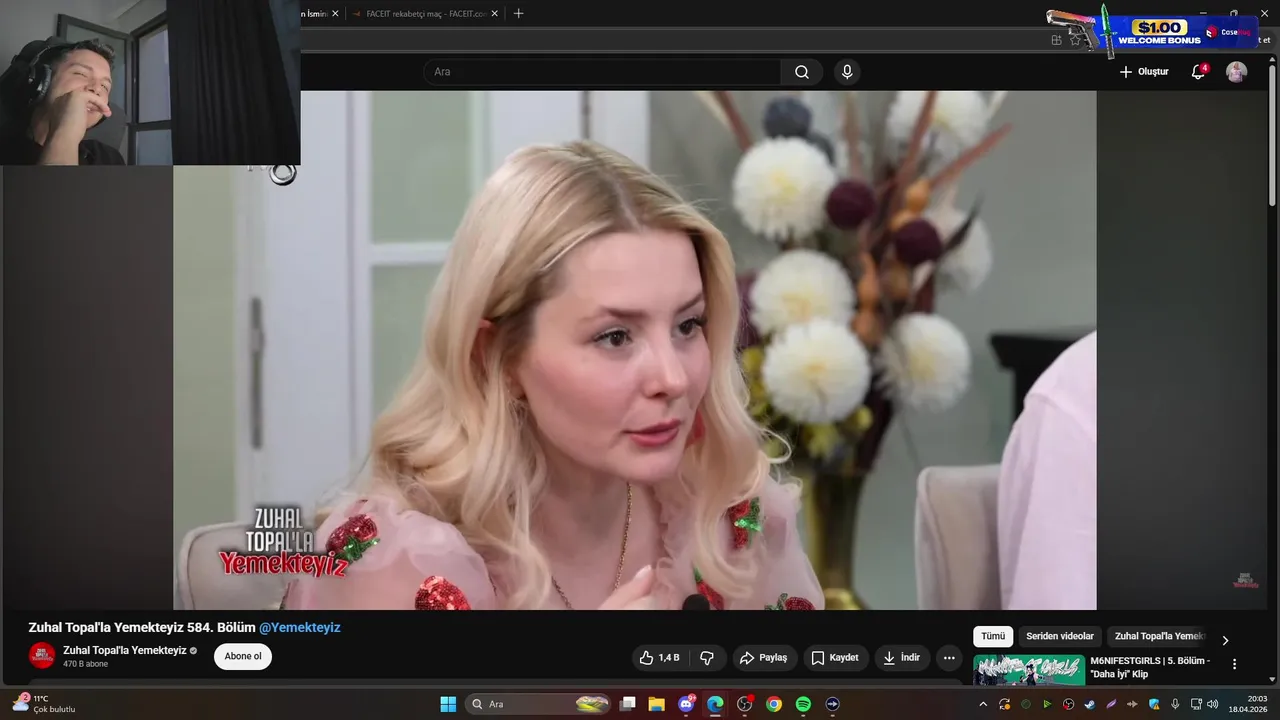Viewport: 1280px width, 720px height.
Task: Open the arrow-circle app on taskbar
Action: 832,704
